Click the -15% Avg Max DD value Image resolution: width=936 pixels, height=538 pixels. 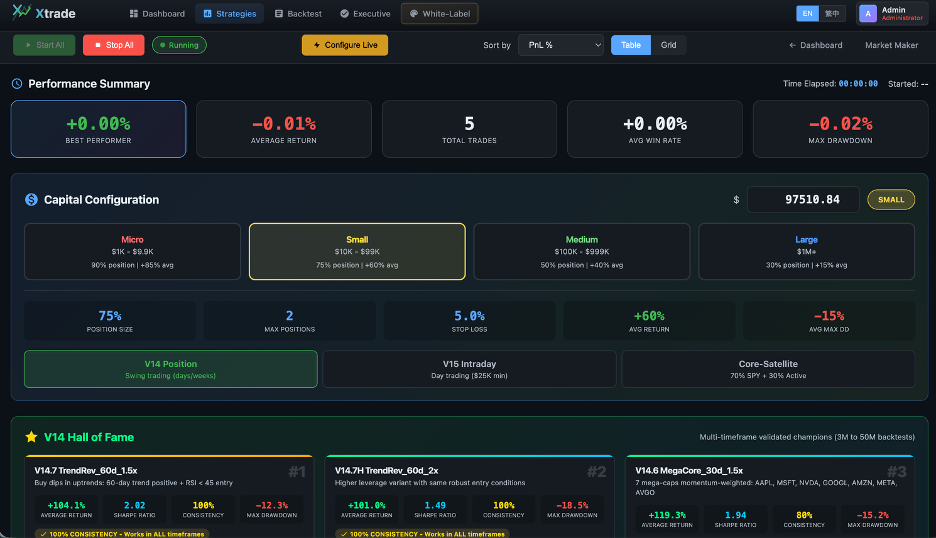[829, 316]
